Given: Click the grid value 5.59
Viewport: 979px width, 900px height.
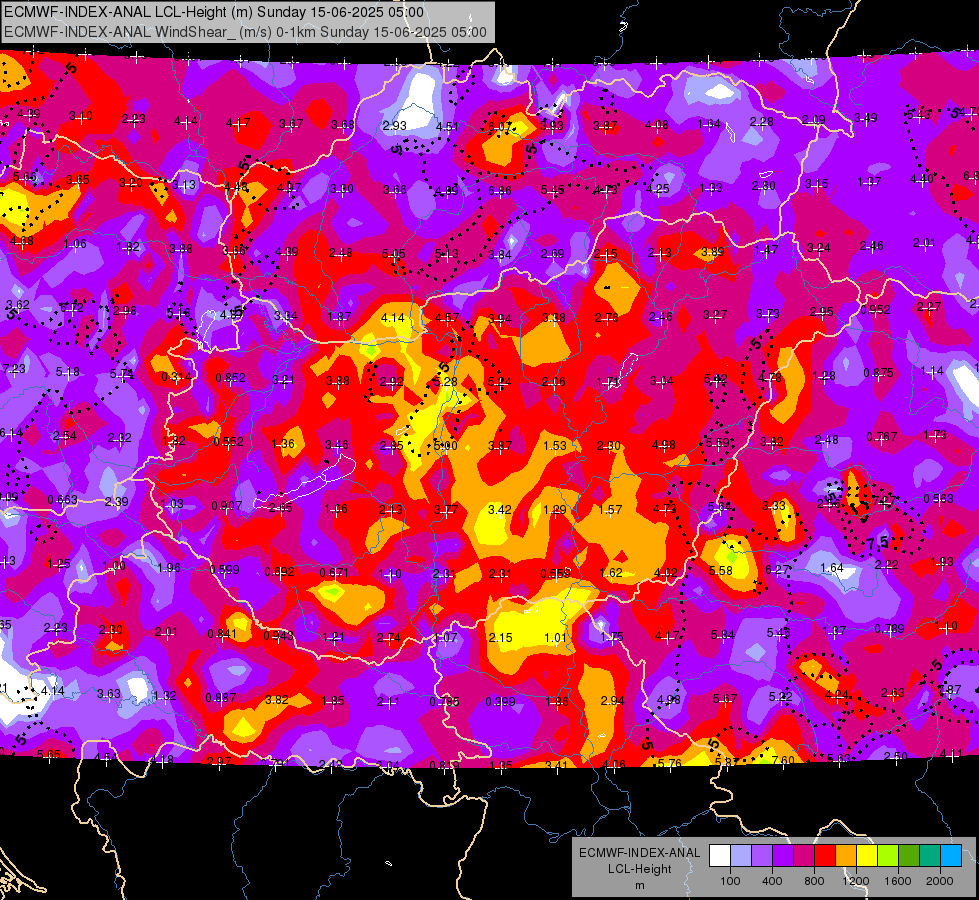Looking at the screenshot, I should 718,443.
